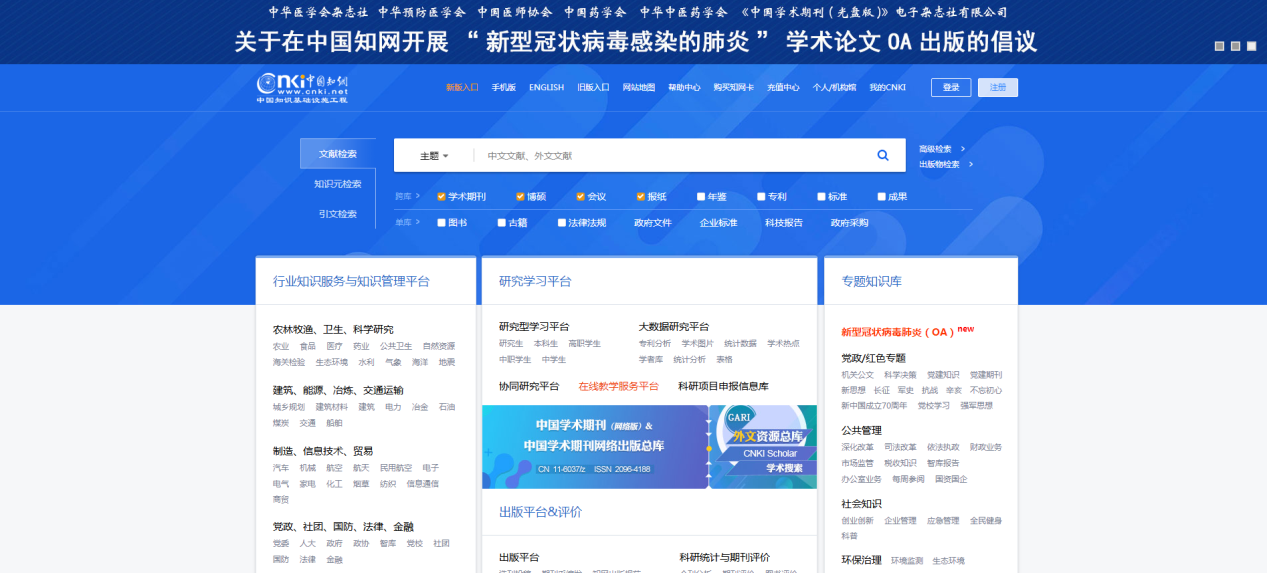
Task: Tick the 图书 checkbox
Action: 441,223
